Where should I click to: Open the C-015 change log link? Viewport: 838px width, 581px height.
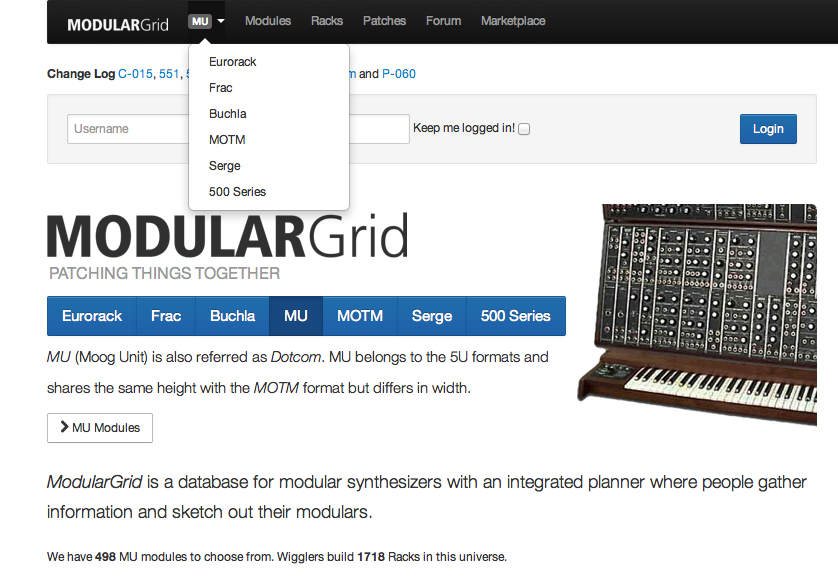[x=135, y=74]
